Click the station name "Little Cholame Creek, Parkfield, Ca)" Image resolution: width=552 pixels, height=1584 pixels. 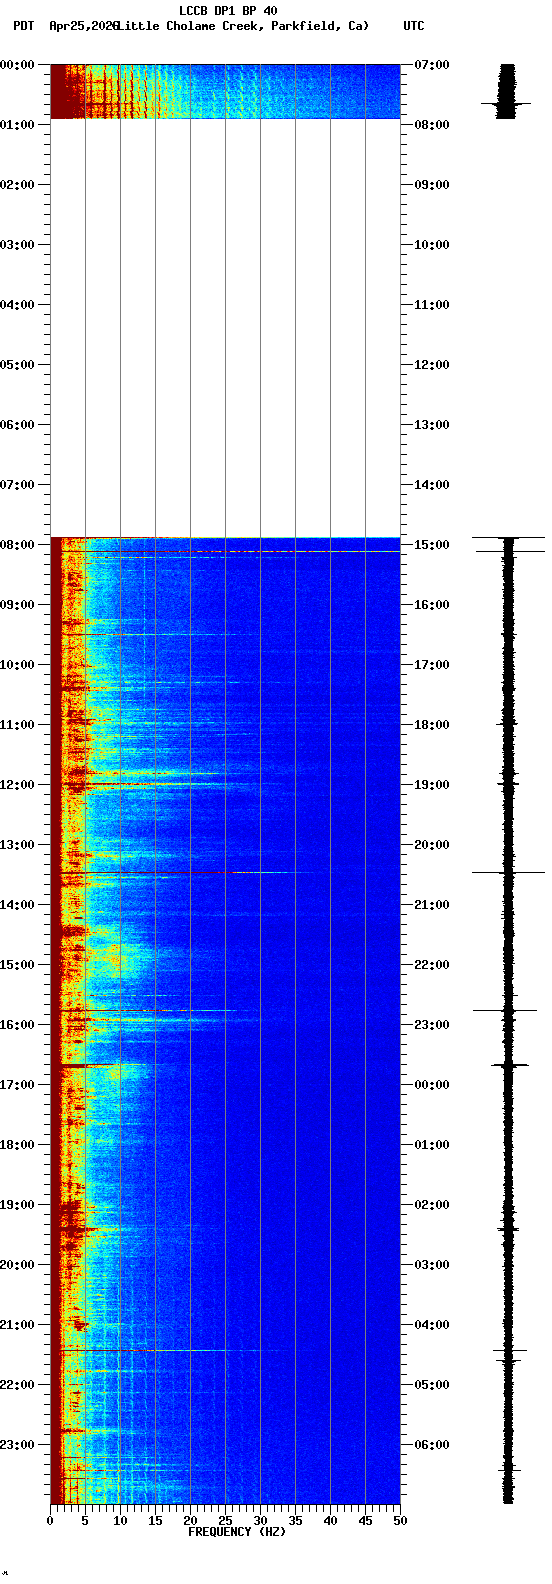[x=243, y=25]
